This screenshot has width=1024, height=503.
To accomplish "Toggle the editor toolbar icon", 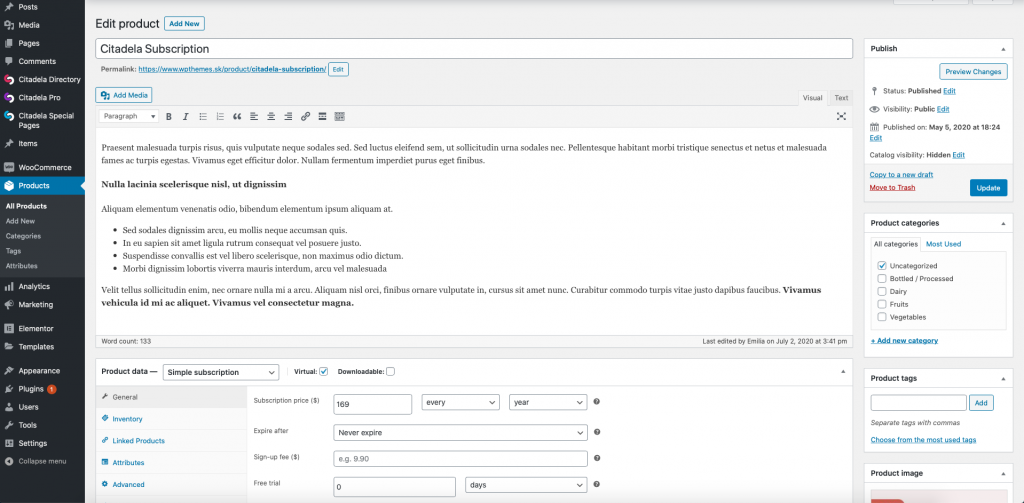I will coord(339,116).
